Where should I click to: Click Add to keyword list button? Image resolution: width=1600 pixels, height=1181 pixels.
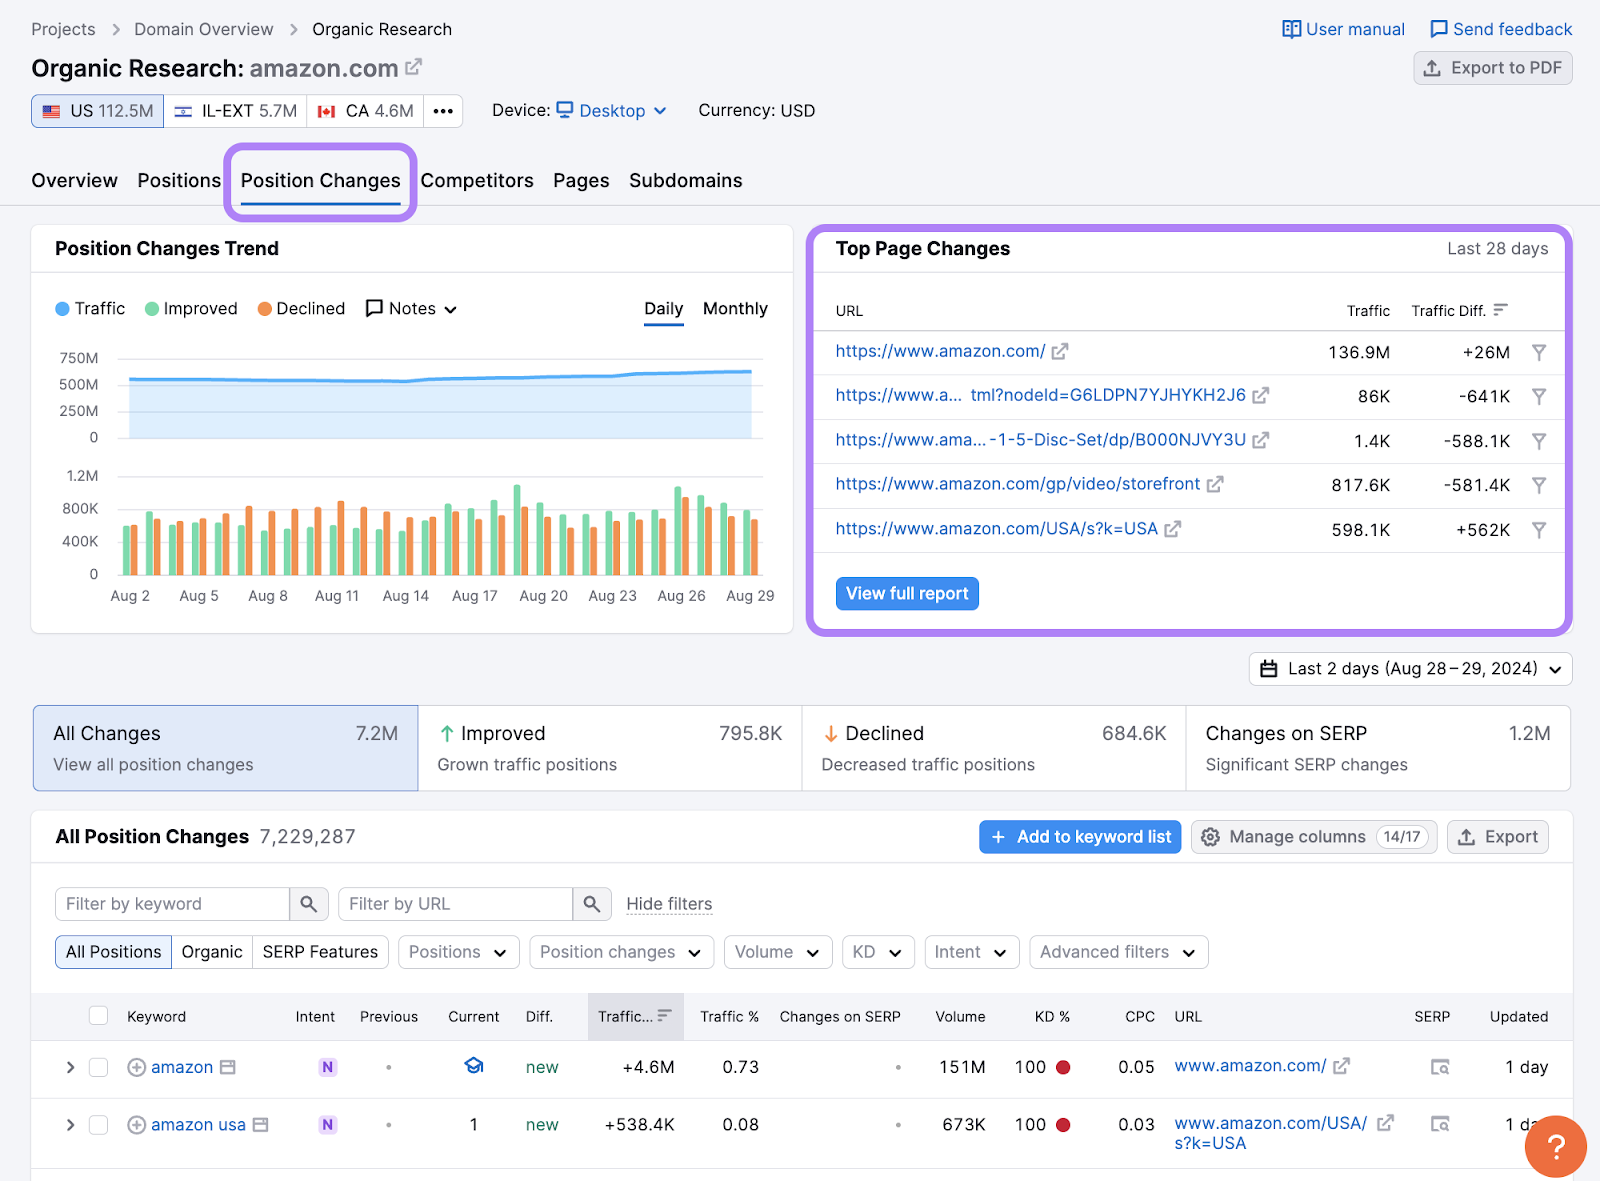click(x=1080, y=837)
